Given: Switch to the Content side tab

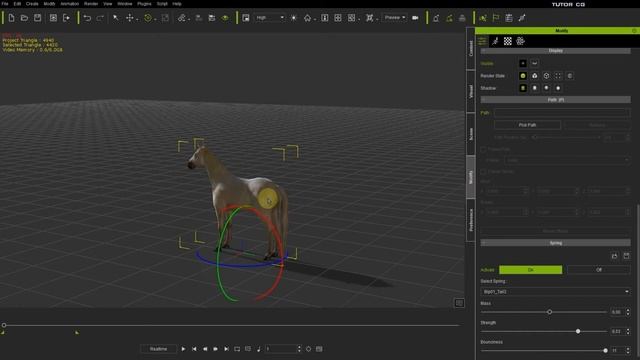Looking at the screenshot, I should [x=471, y=48].
